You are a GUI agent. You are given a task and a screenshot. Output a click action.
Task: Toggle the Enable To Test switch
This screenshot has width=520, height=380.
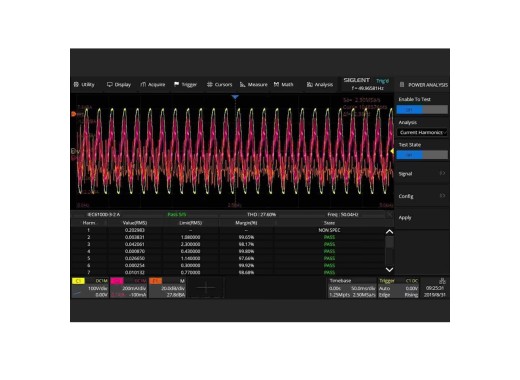point(422,110)
